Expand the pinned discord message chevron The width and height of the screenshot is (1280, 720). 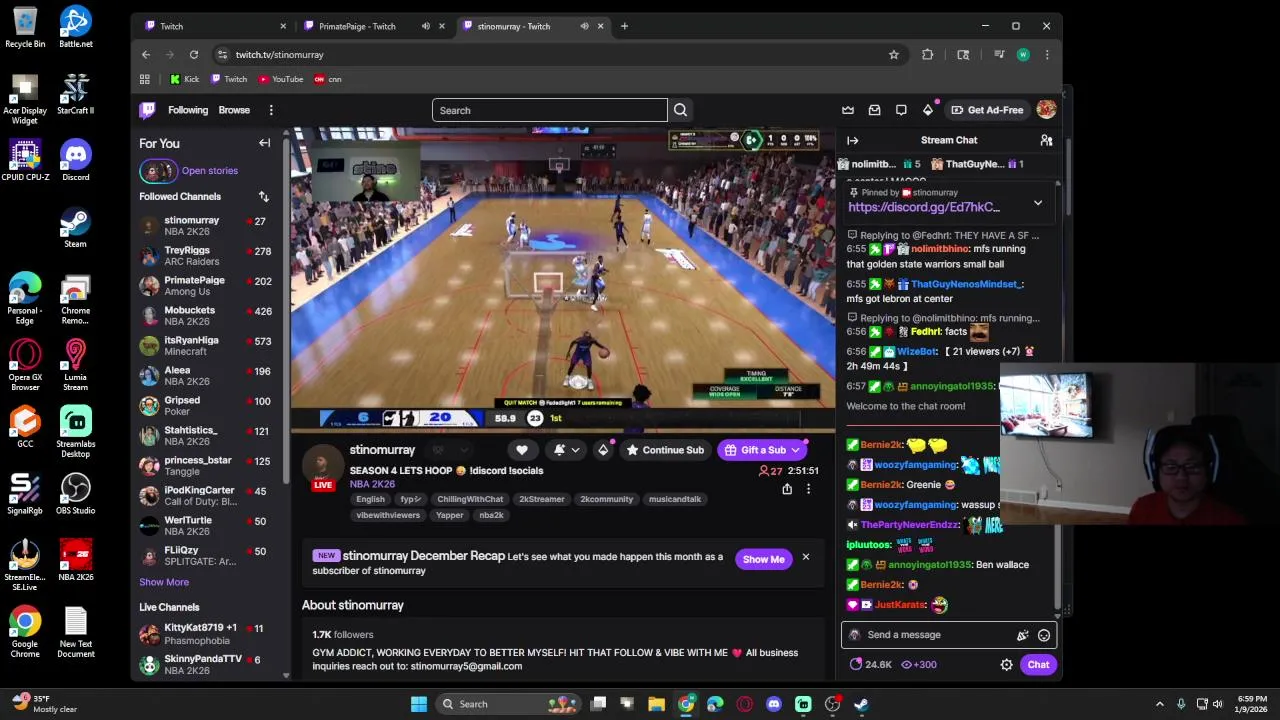(1038, 203)
